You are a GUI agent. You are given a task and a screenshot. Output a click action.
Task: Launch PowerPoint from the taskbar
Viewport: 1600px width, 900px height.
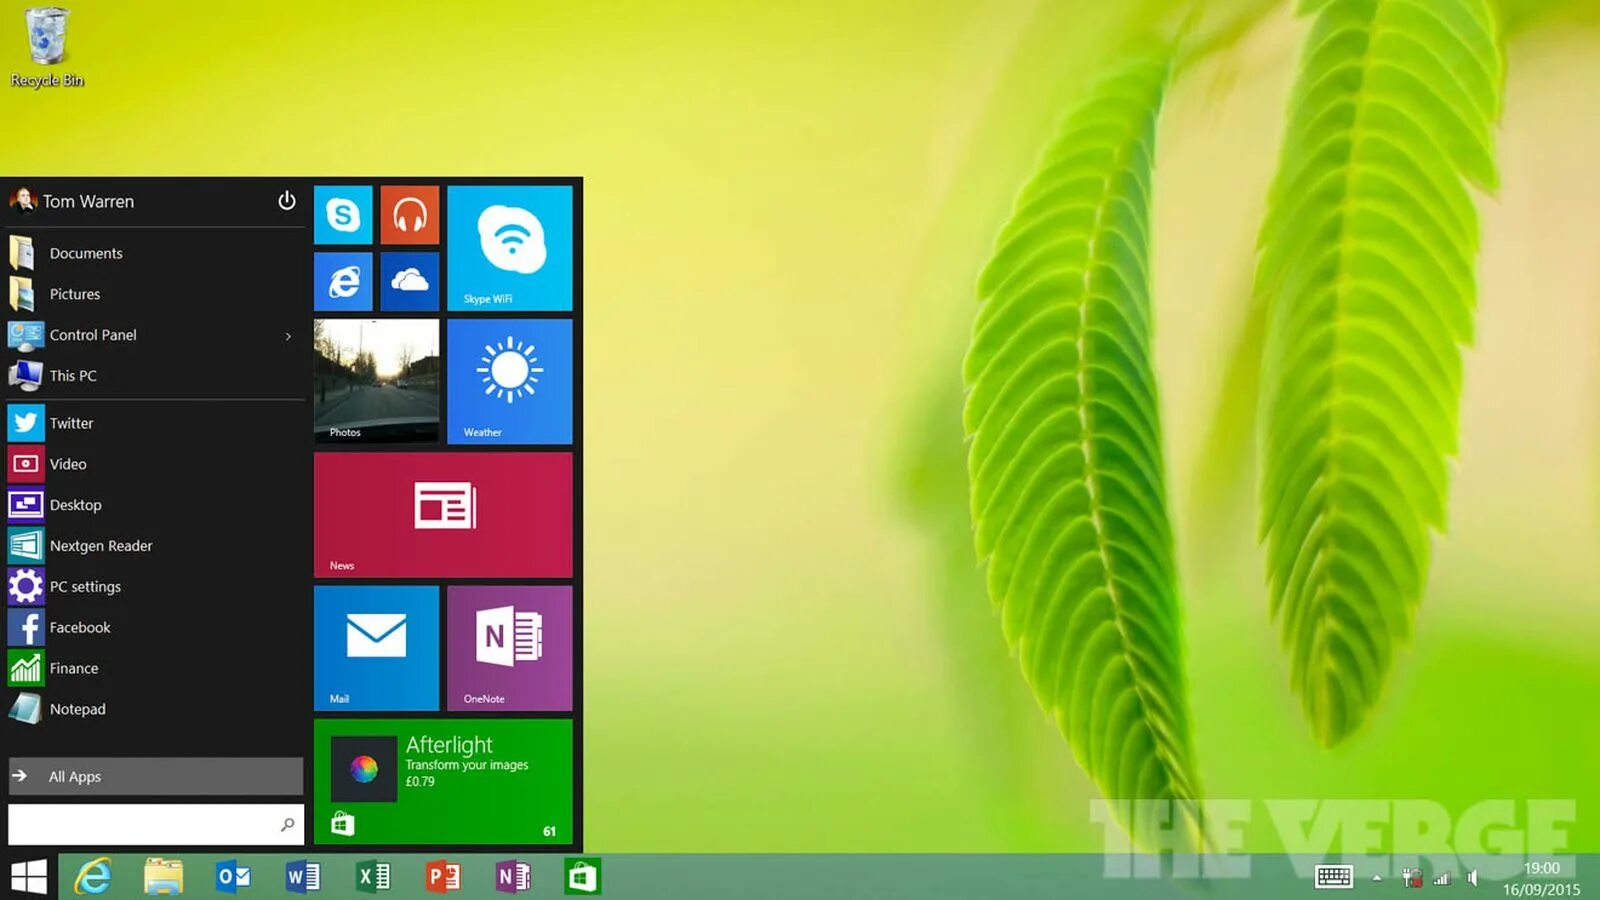point(443,877)
